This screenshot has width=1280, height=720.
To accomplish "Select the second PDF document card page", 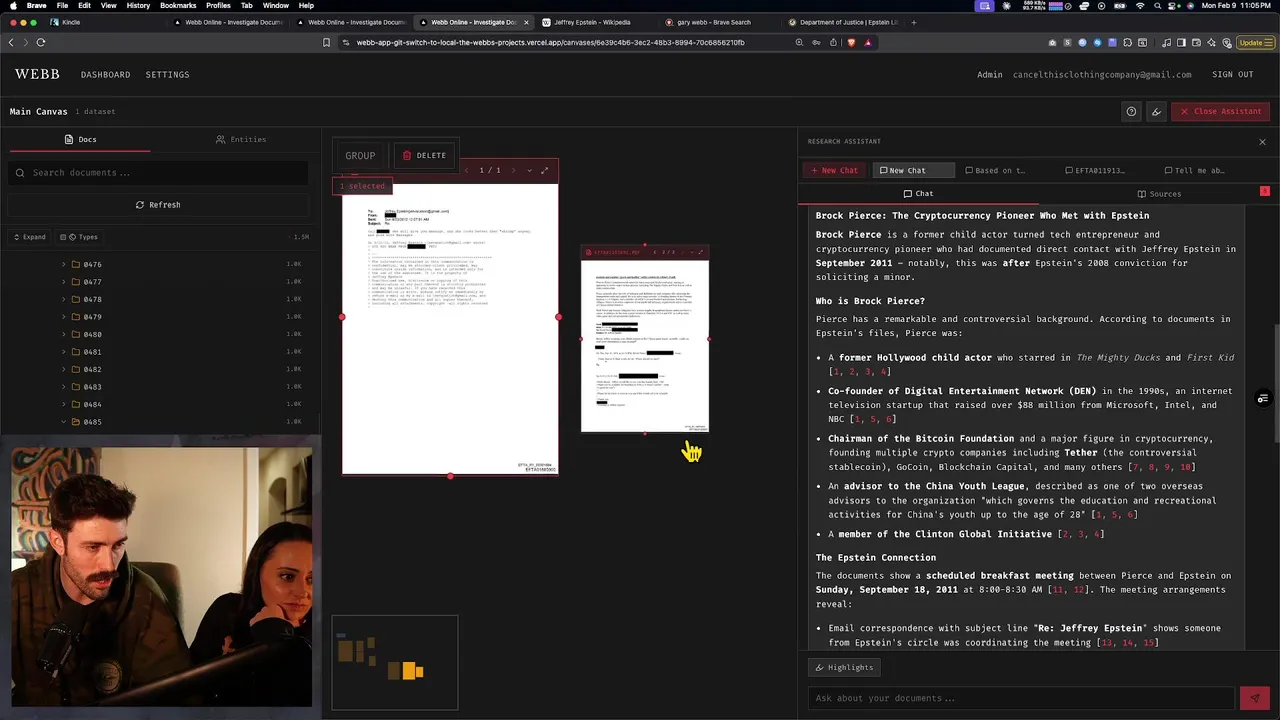I will point(645,346).
